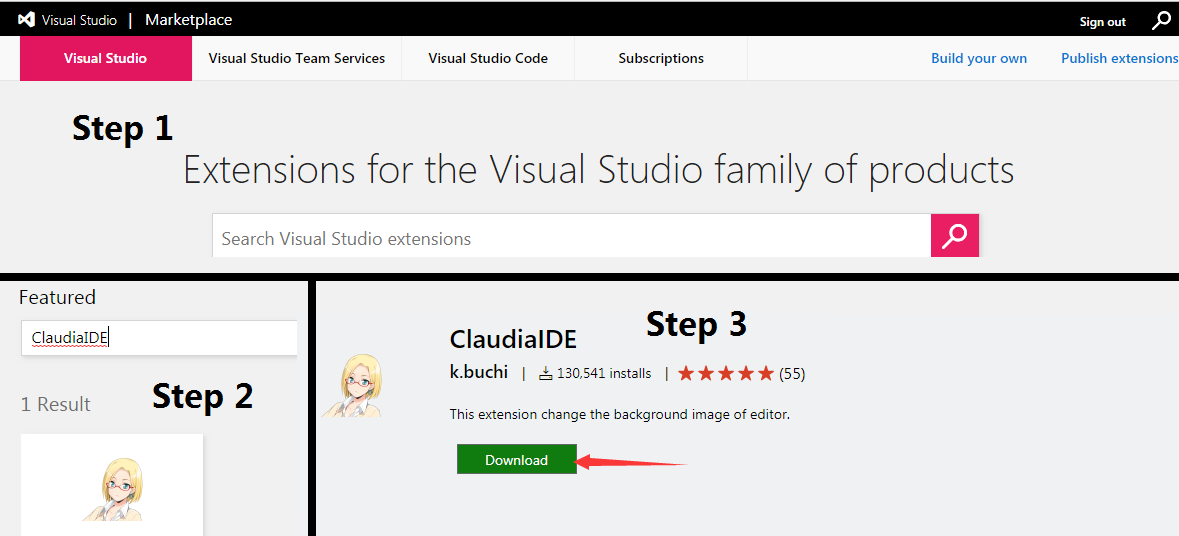This screenshot has width=1179, height=536.
Task: Click the five-star rating icons
Action: coord(726,374)
